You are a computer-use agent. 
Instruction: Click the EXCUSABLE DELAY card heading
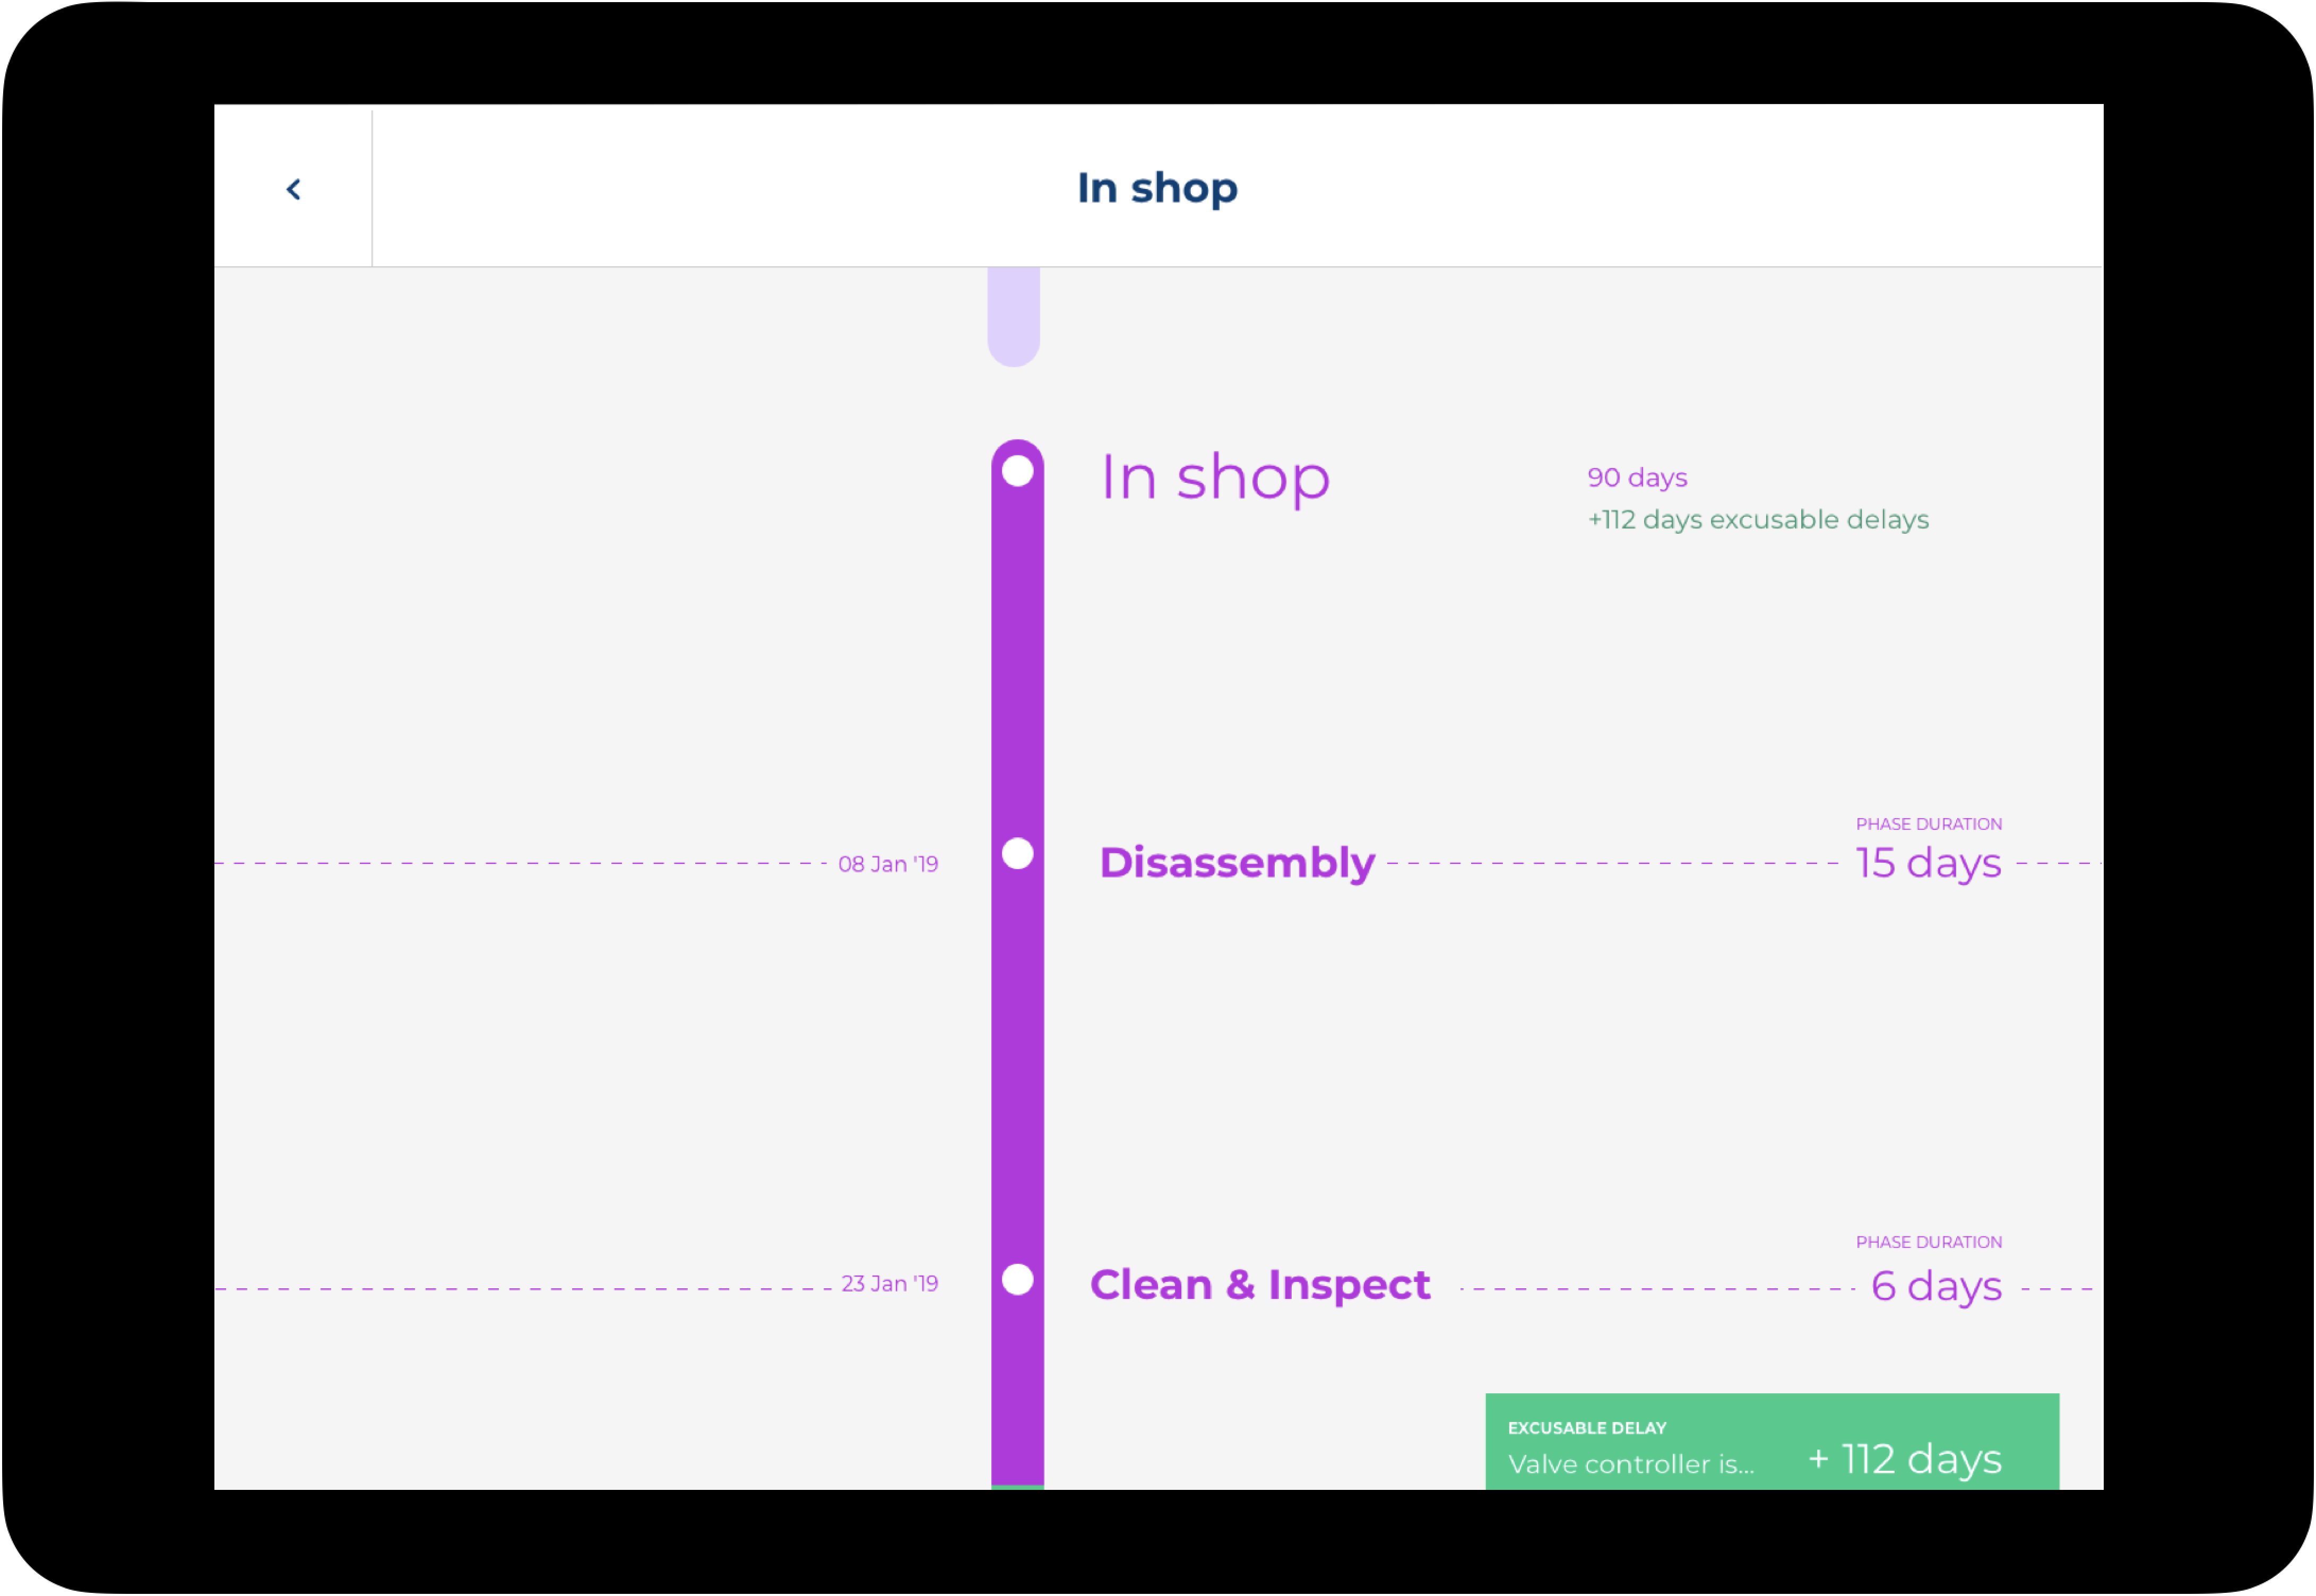pyautogui.click(x=1587, y=1429)
